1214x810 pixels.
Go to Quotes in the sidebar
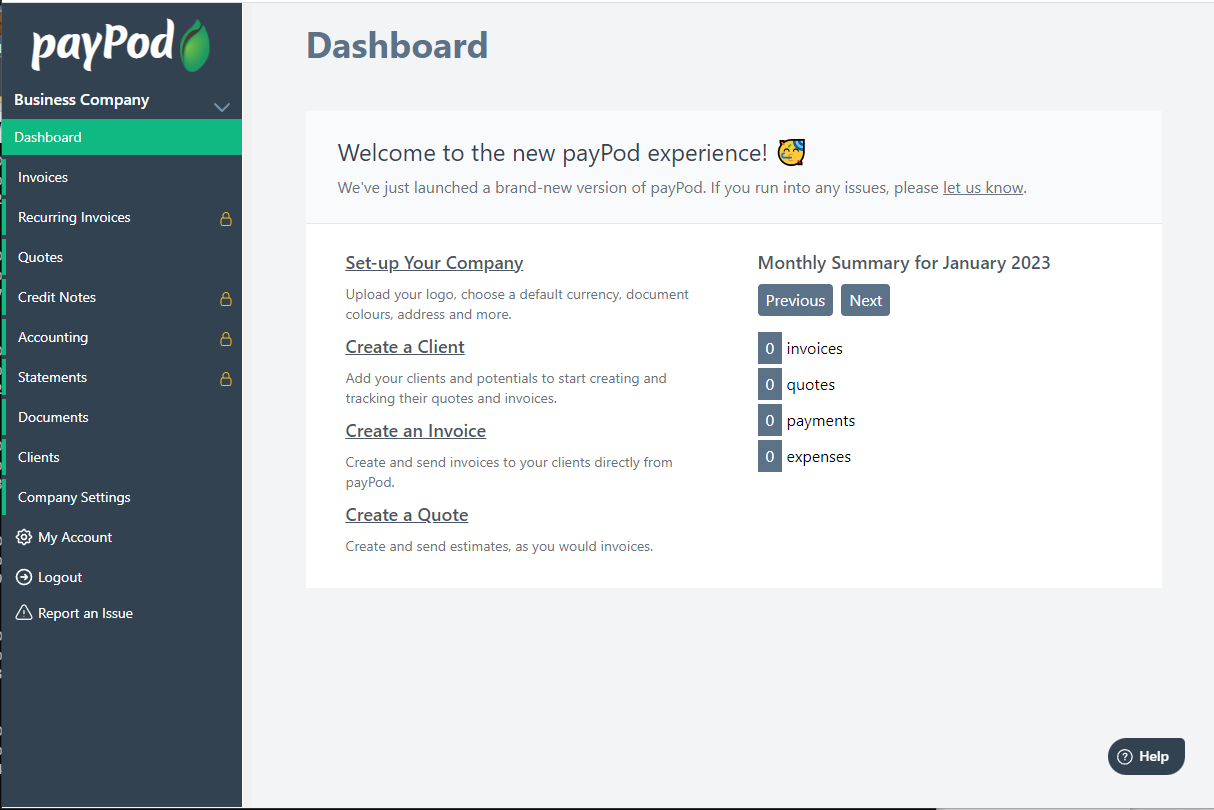point(121,257)
